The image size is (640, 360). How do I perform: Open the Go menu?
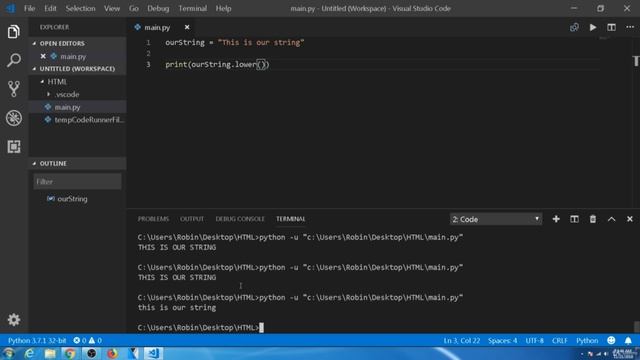[x=134, y=8]
